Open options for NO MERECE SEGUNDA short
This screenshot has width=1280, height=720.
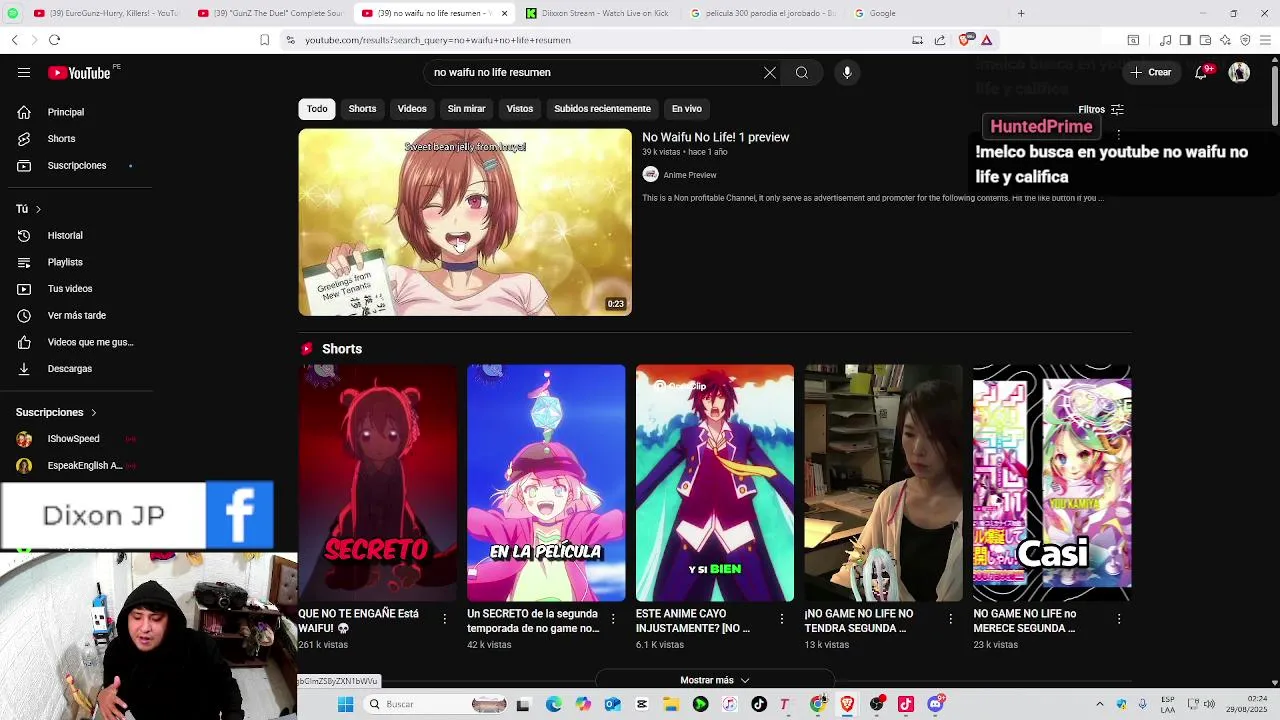coord(1119,619)
